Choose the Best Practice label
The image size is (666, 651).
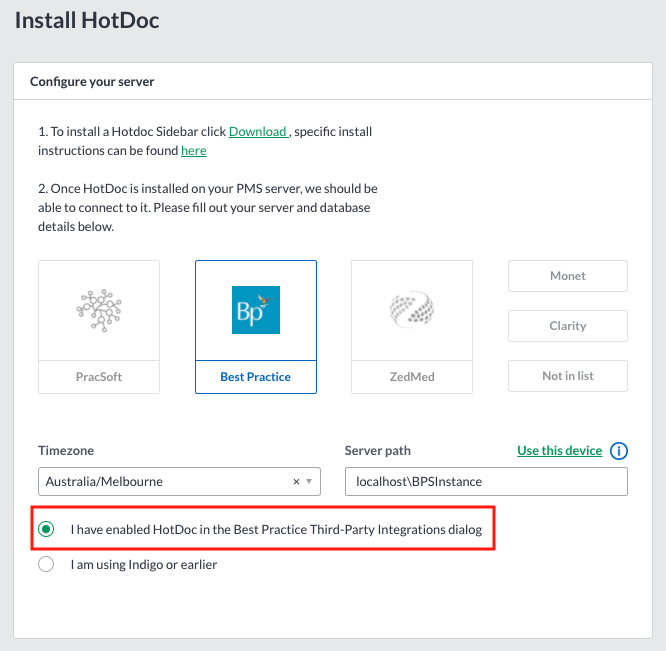point(256,377)
